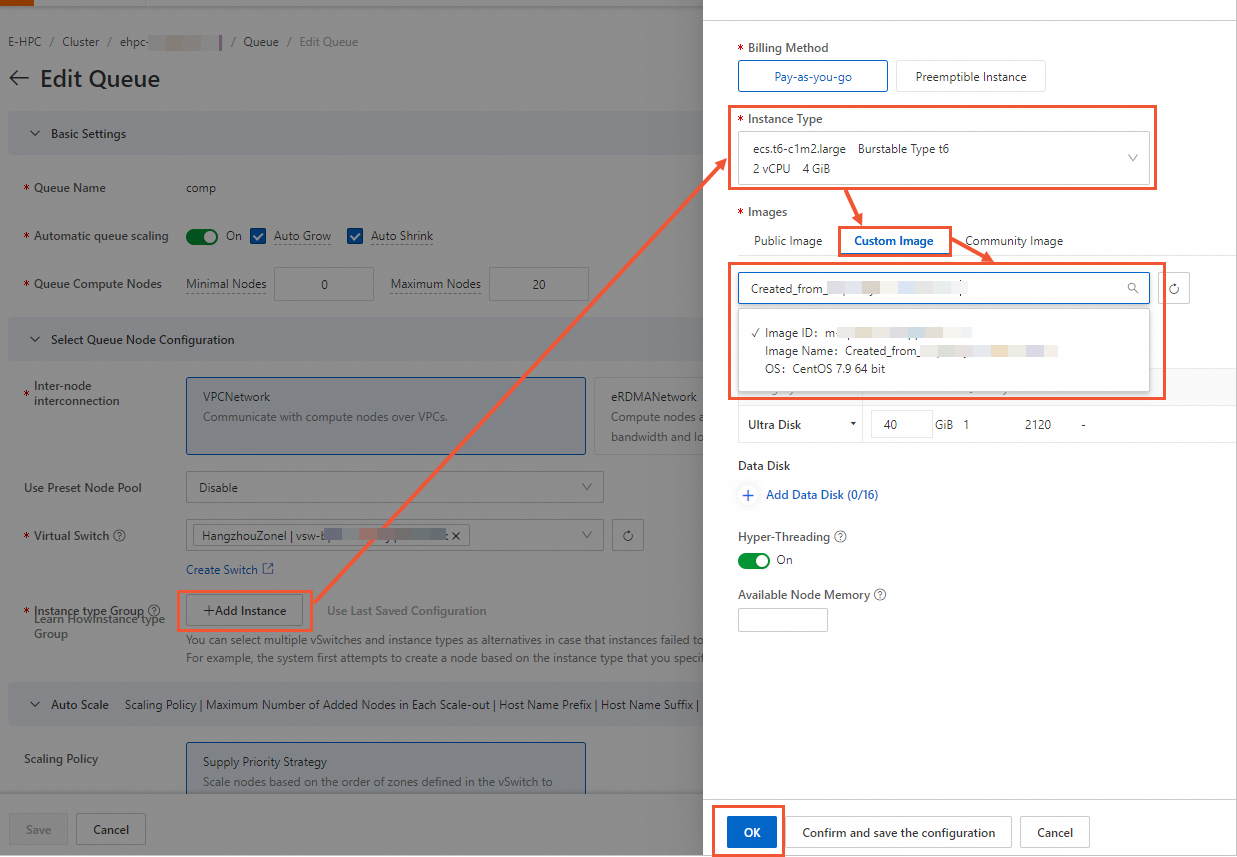1237x857 pixels.
Task: Open the Virtual Switch dropdown
Action: [x=395, y=536]
